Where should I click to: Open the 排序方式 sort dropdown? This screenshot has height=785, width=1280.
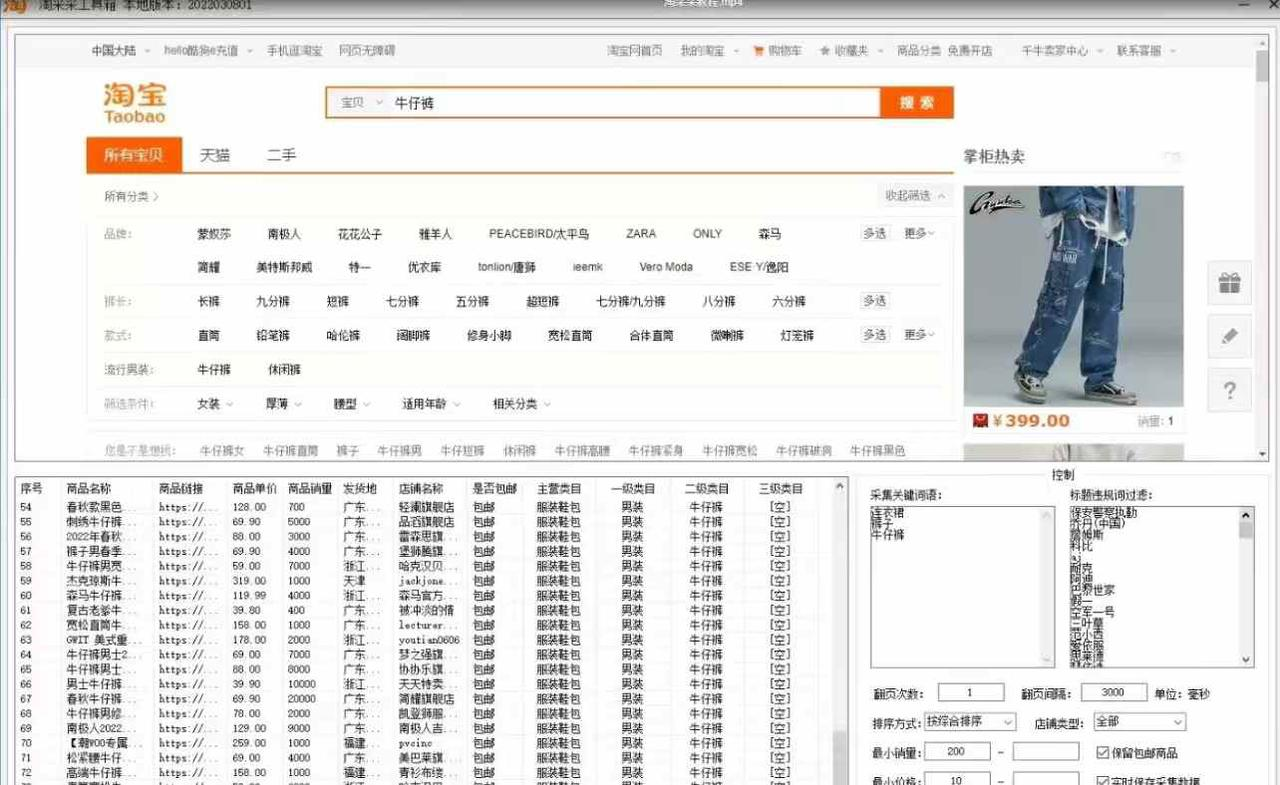tap(969, 722)
